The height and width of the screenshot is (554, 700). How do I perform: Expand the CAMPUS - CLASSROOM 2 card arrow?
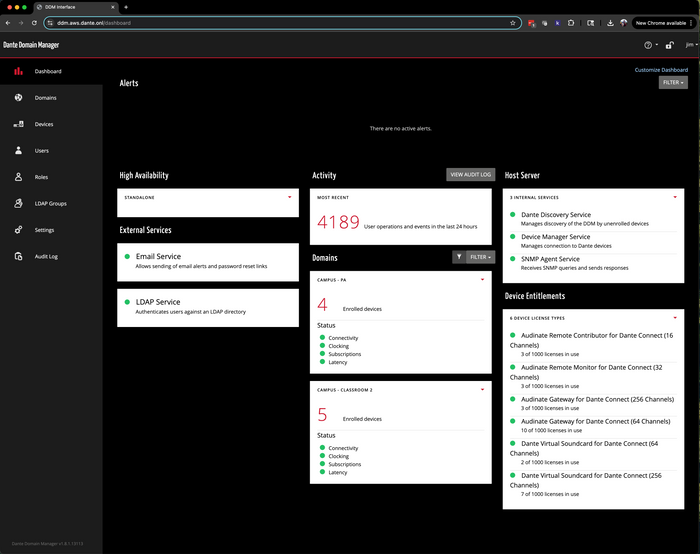coord(483,389)
